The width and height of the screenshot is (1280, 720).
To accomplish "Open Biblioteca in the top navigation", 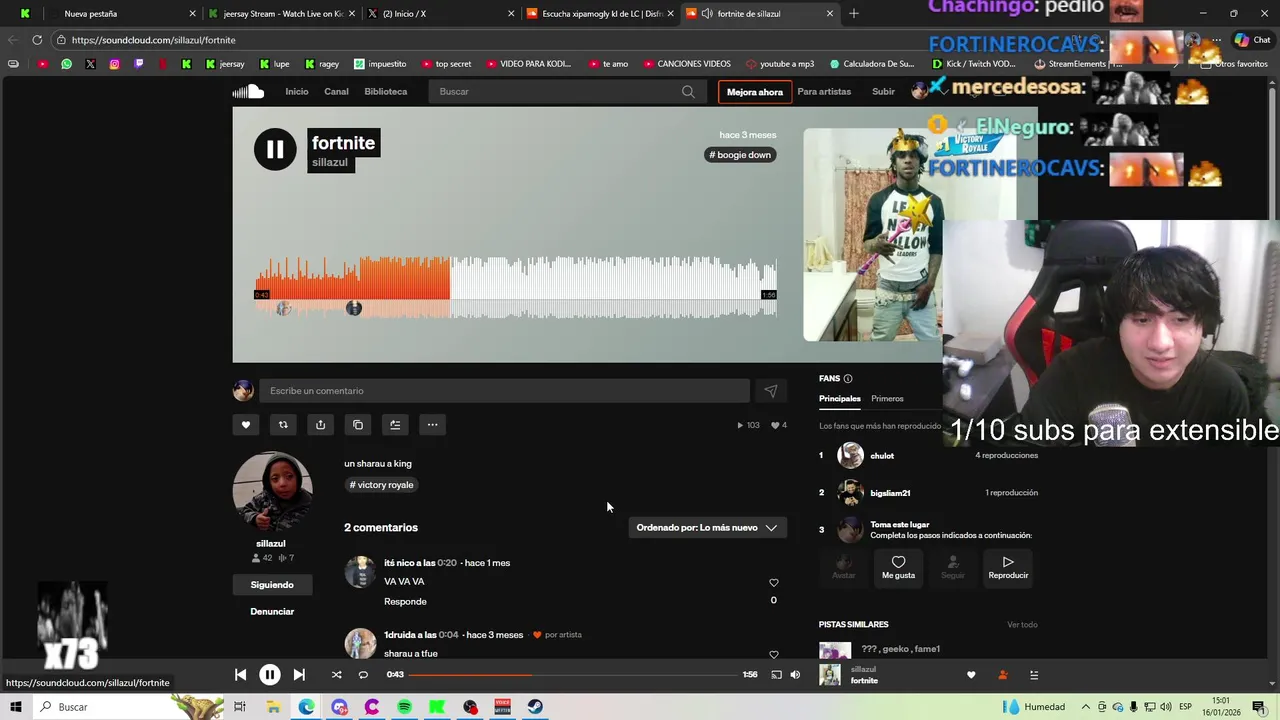I will click(x=385, y=92).
